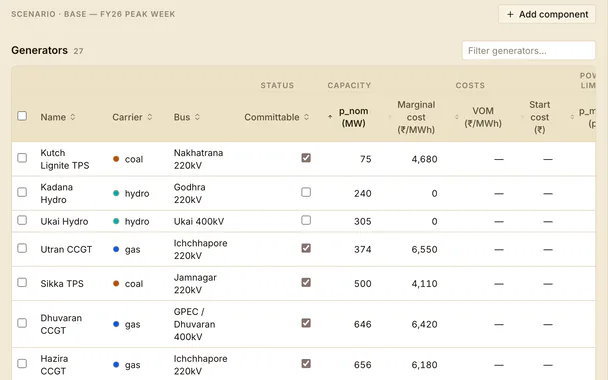Open the Kutch Lignite TPS generator name
The width and height of the screenshot is (608, 380).
click(65, 159)
